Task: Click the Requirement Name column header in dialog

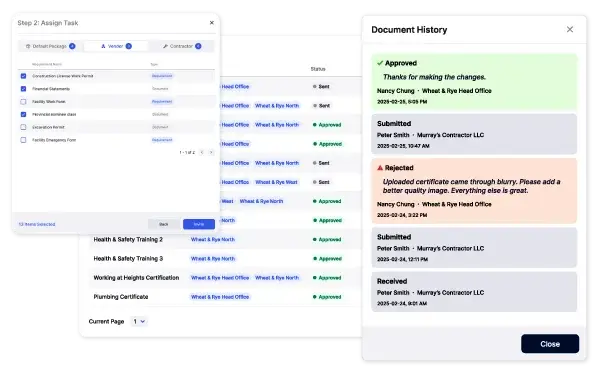Action: click(x=47, y=64)
